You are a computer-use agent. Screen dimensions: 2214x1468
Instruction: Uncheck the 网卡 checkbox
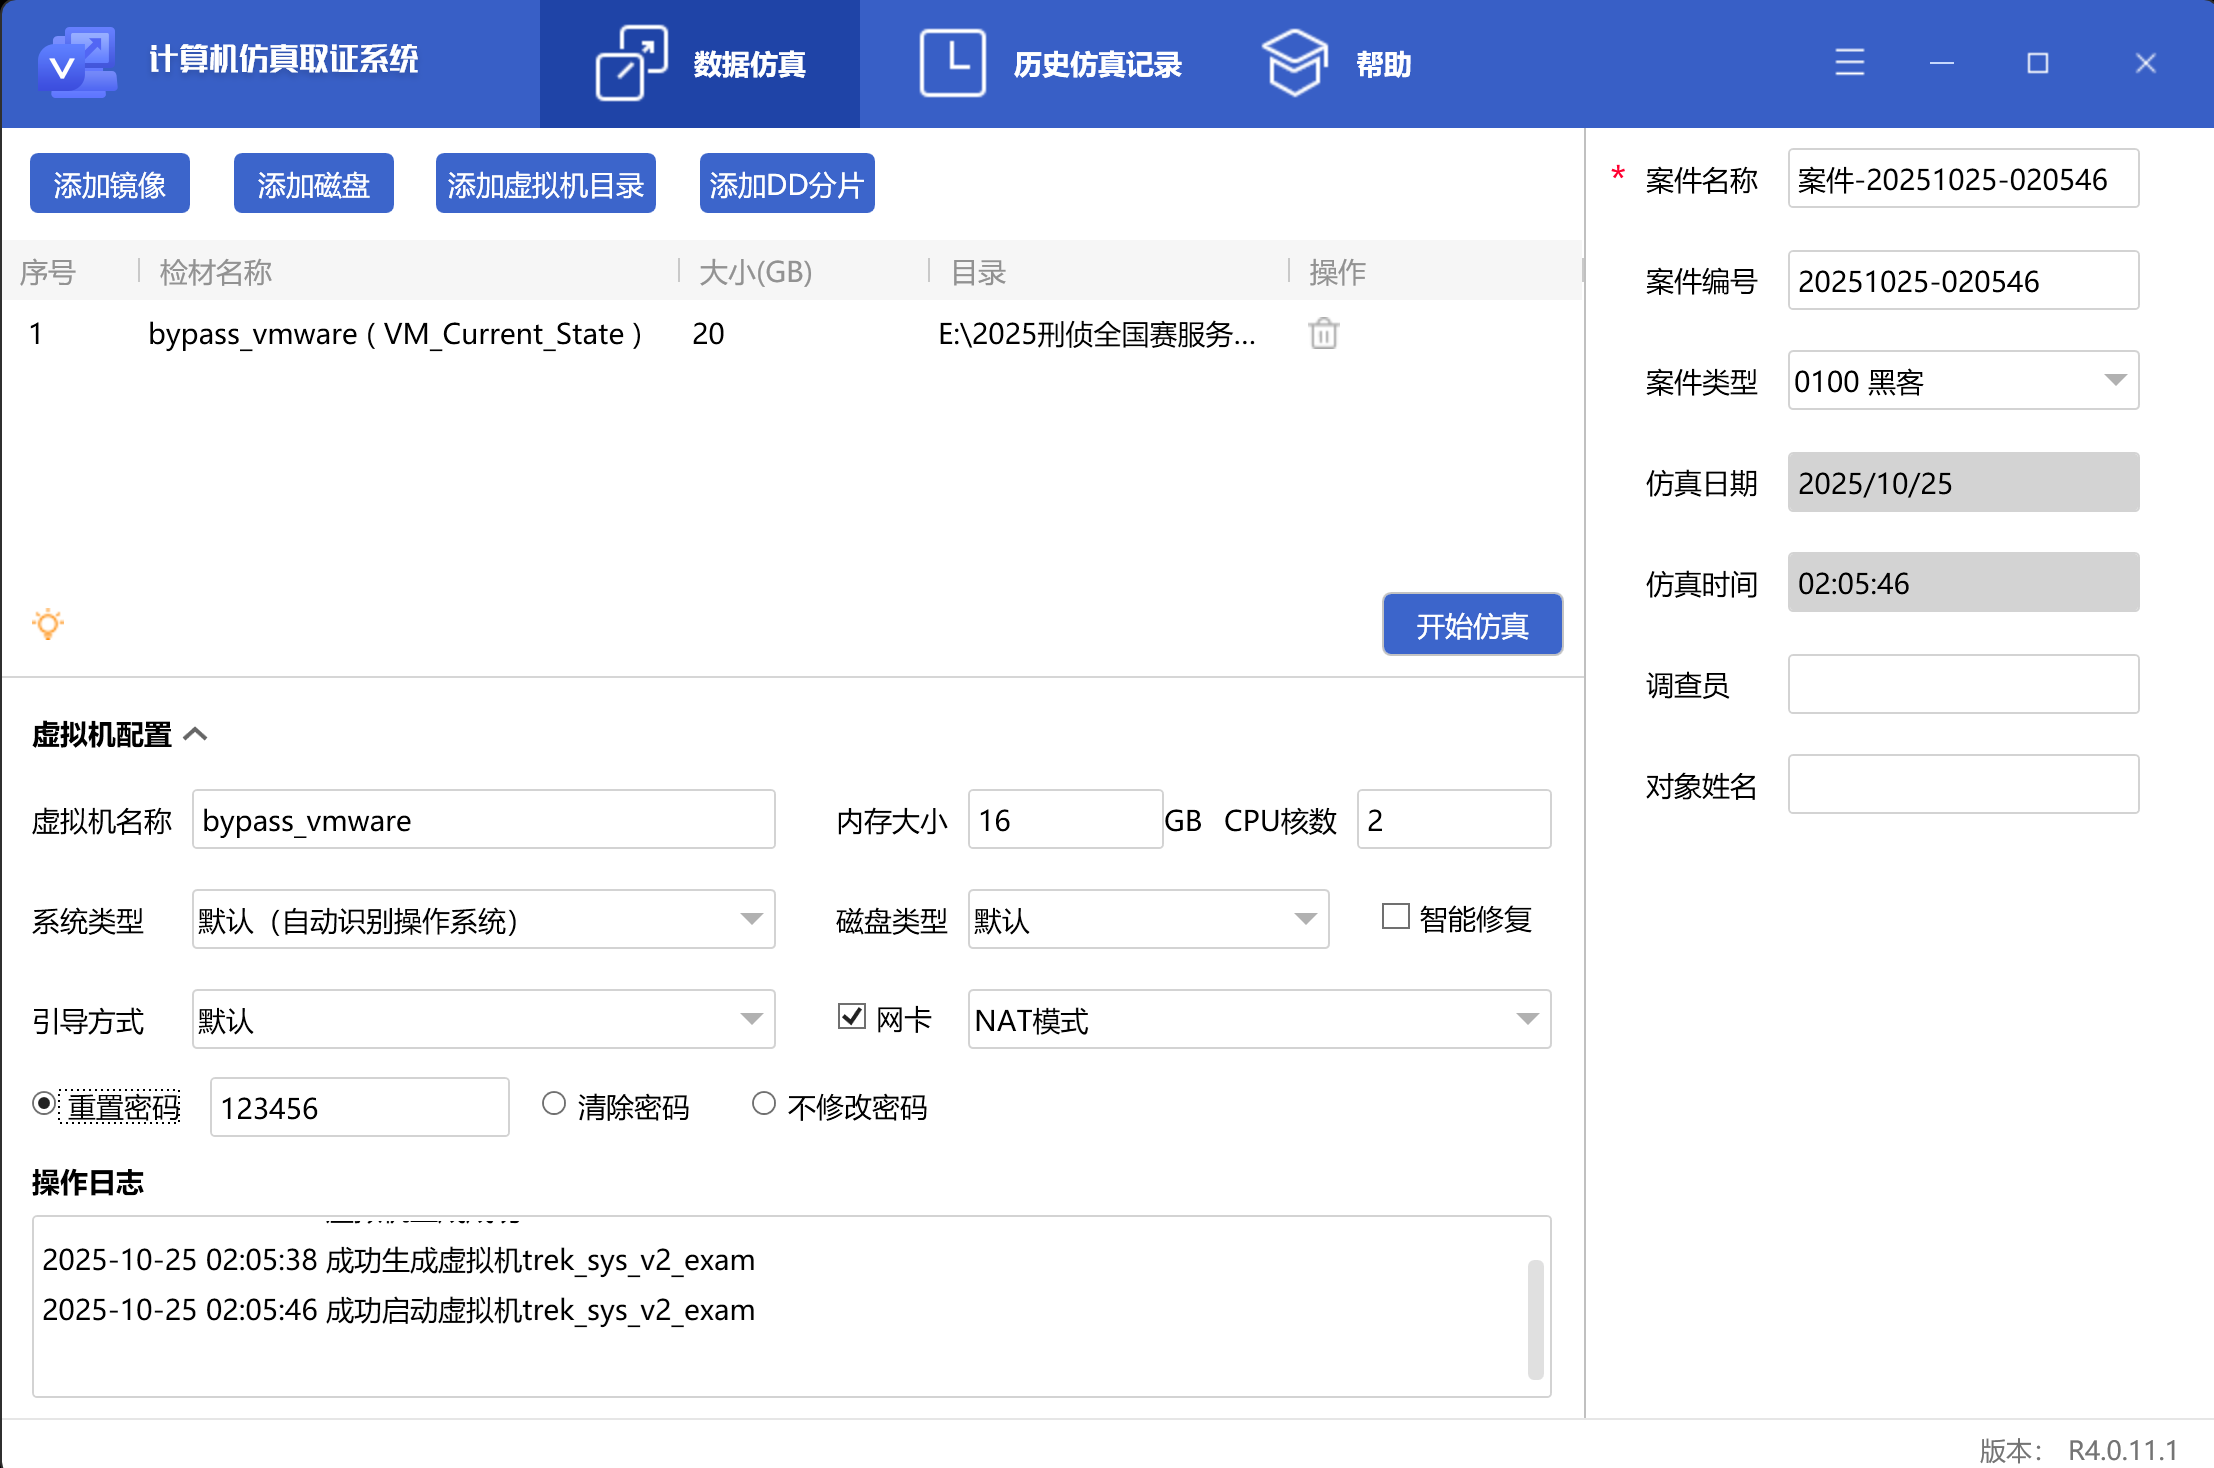(851, 1017)
